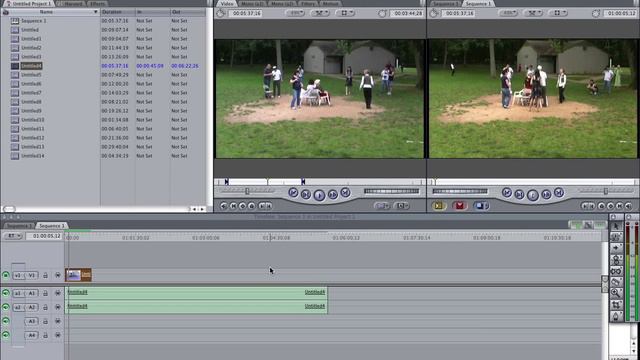640x360 pixels.
Task: Lock the A2 audio track
Action: coord(45,307)
